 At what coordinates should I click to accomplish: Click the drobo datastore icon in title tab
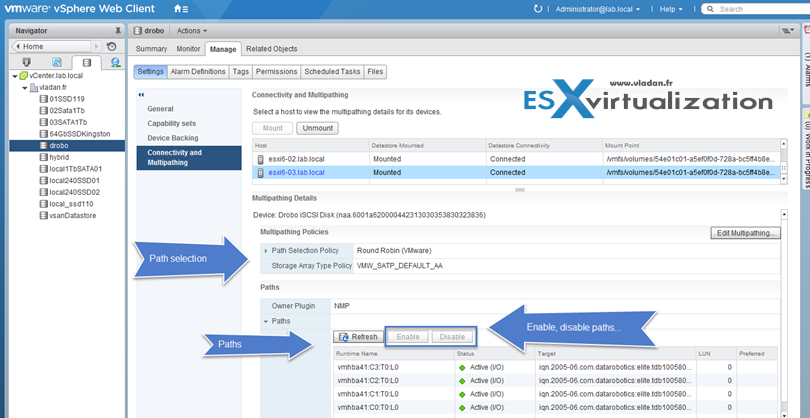pos(137,31)
